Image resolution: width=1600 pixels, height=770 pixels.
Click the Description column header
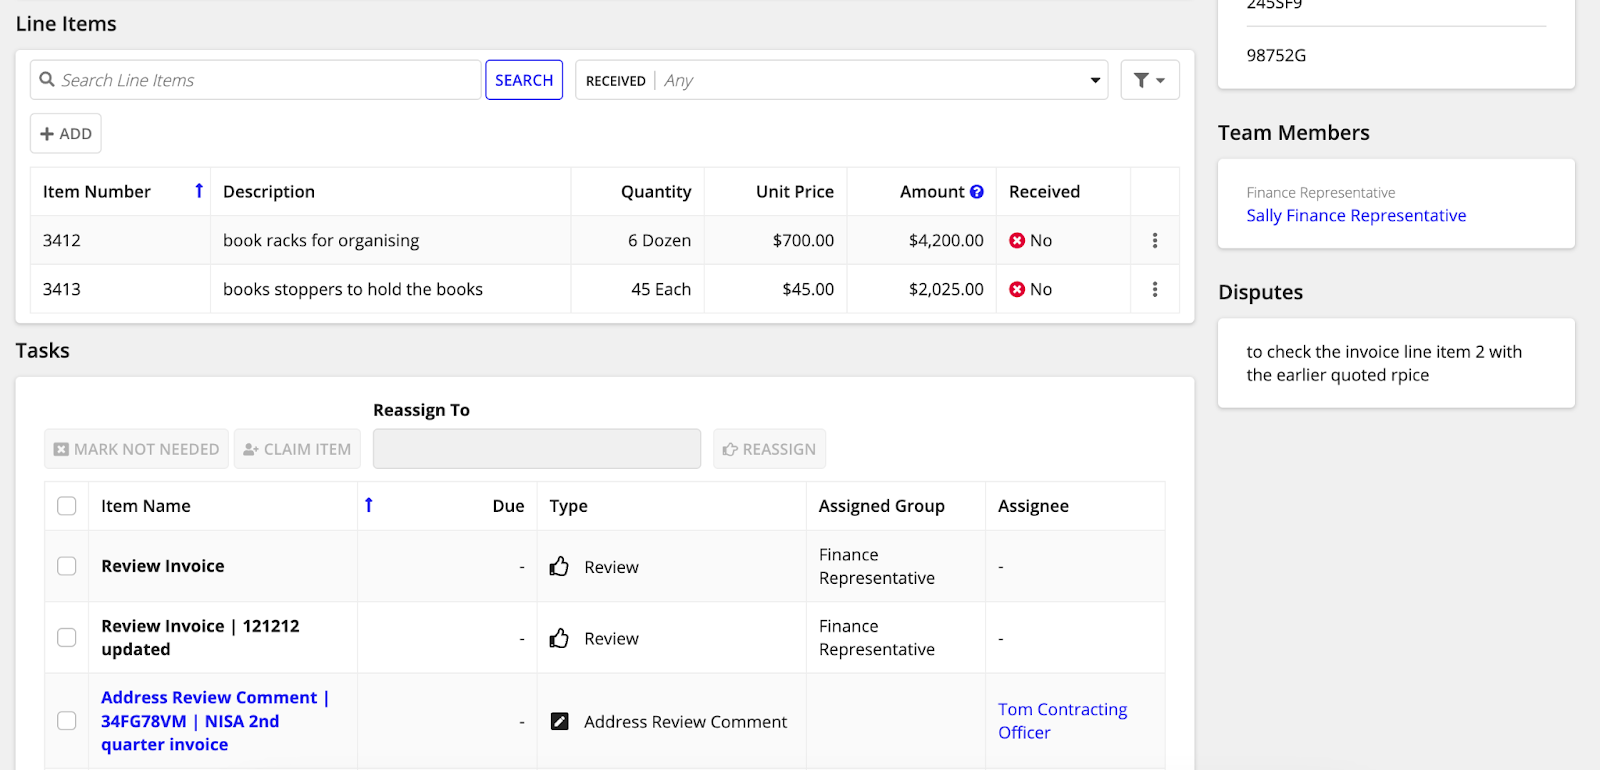pos(269,192)
